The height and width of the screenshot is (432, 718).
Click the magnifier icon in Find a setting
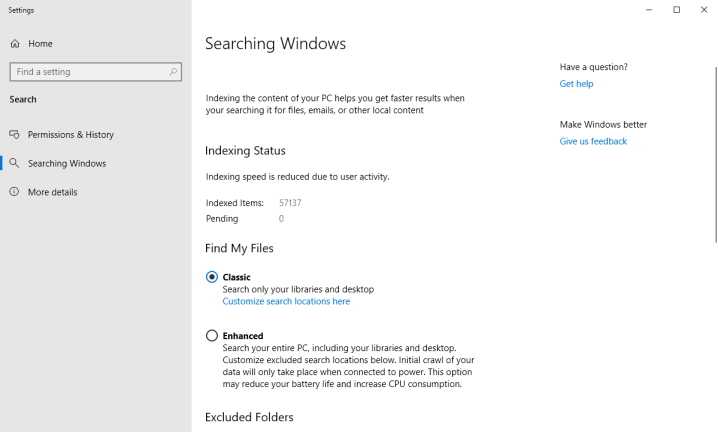(173, 72)
